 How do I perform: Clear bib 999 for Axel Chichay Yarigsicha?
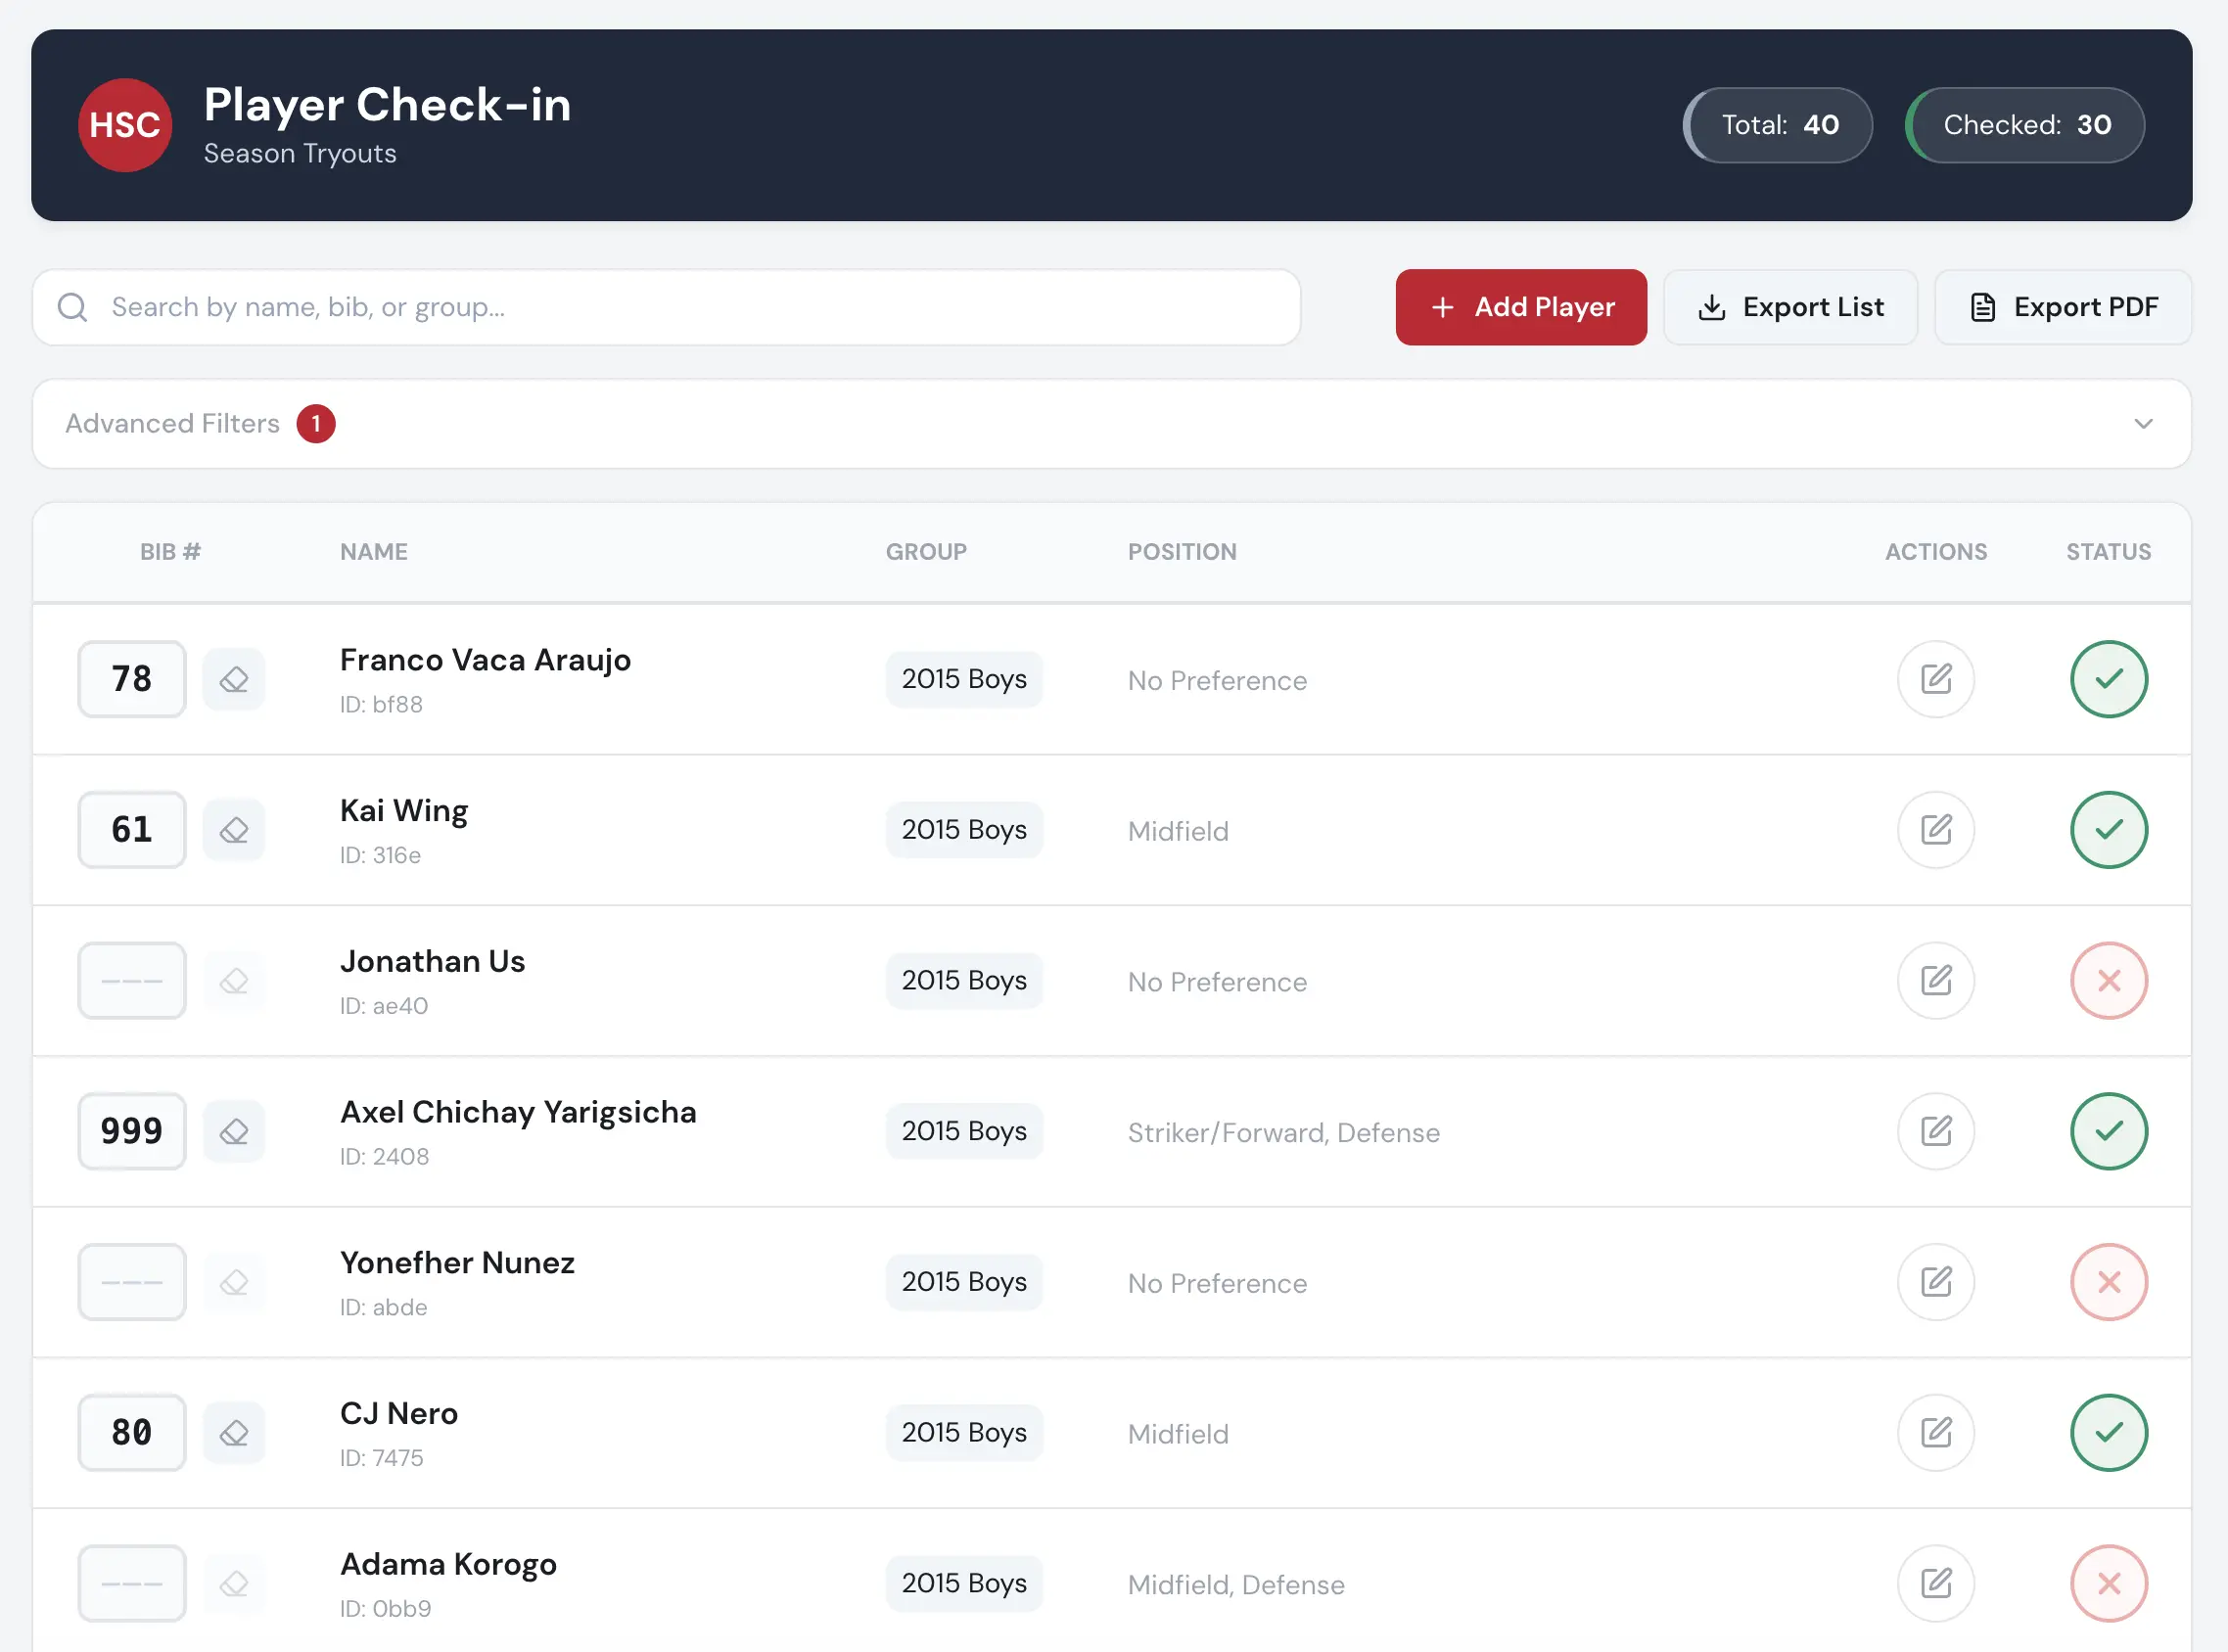[x=234, y=1132]
